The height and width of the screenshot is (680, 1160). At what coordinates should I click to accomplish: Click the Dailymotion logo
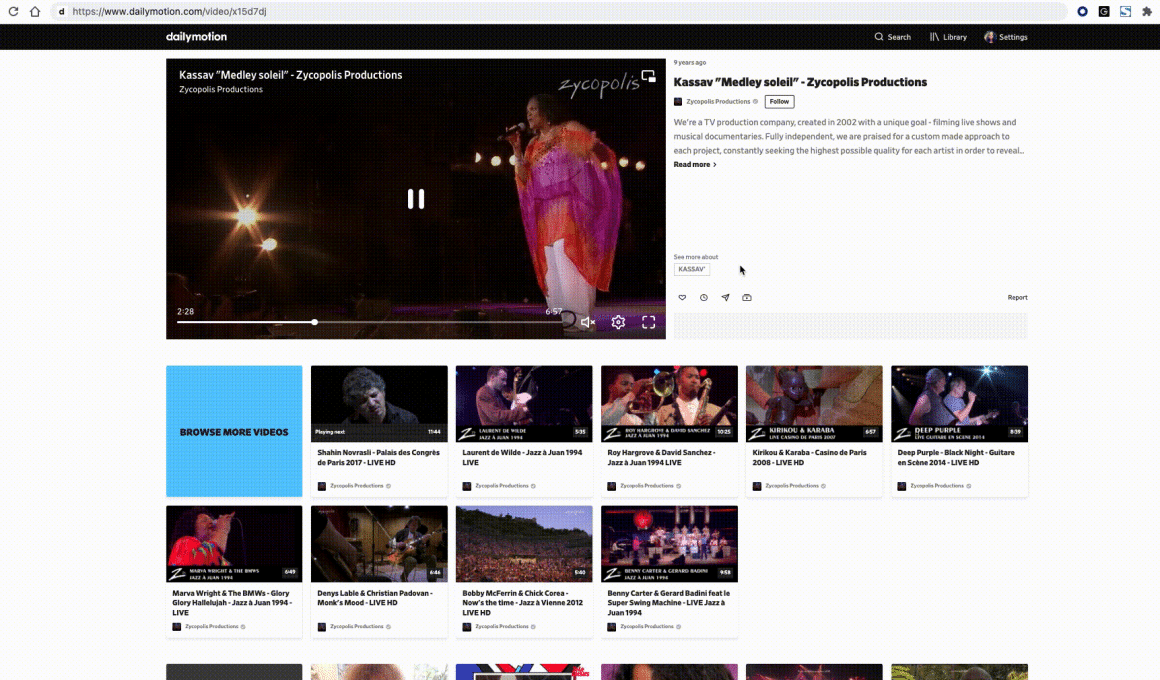196,37
